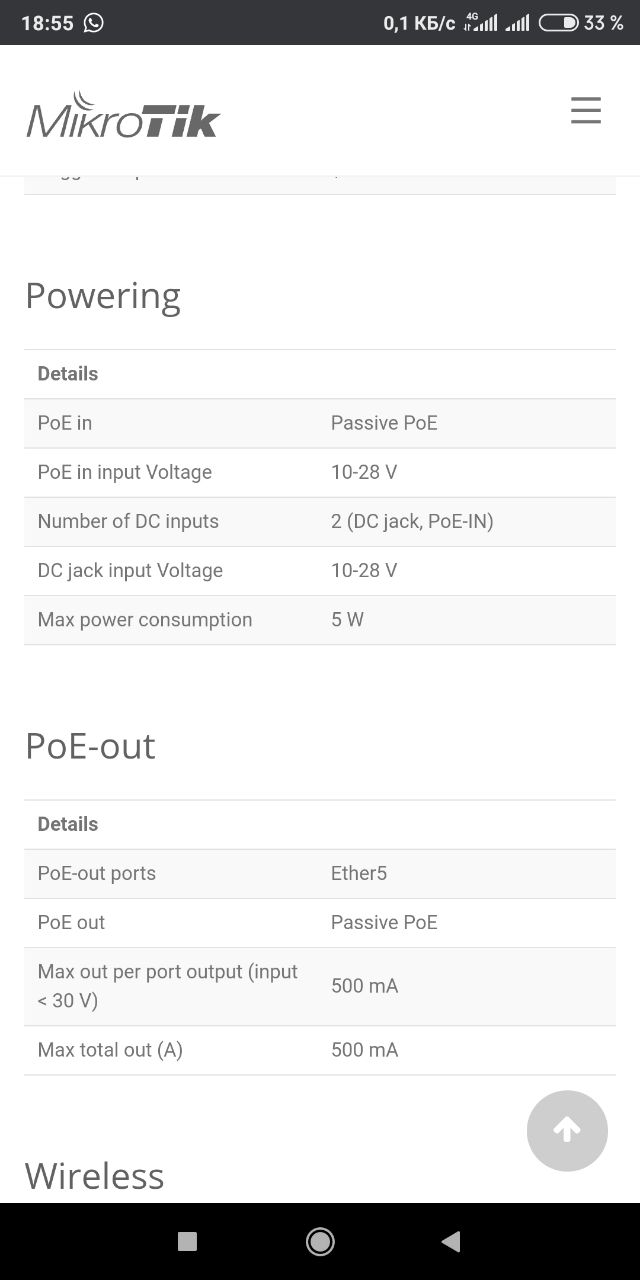The width and height of the screenshot is (640, 1280).
Task: Tap the battery indicator in status bar
Action: point(559,22)
